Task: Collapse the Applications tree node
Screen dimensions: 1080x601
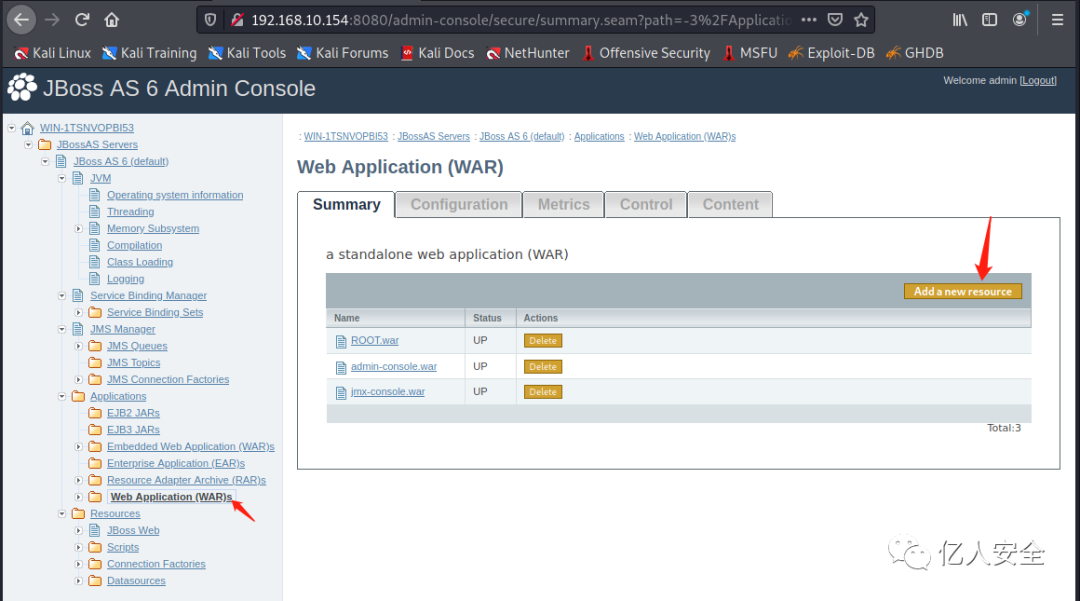Action: point(62,397)
